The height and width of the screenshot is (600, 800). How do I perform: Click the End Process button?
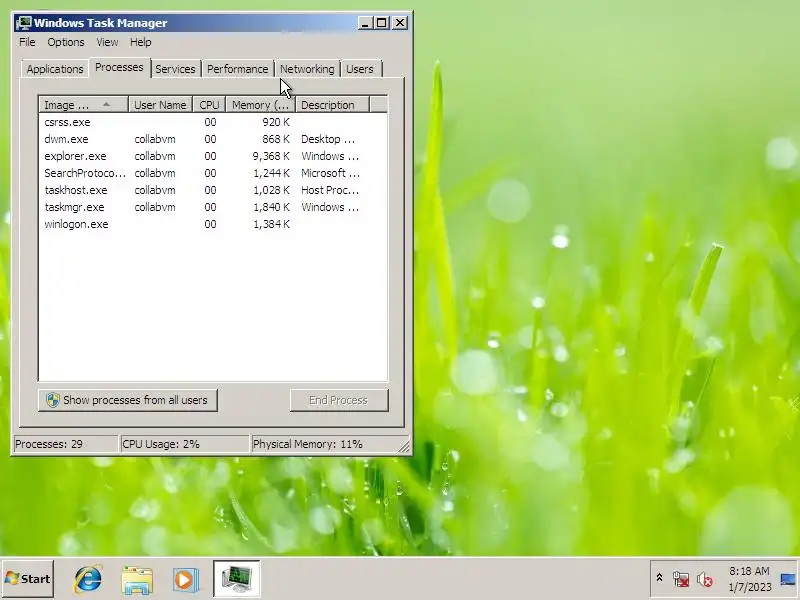(x=339, y=400)
